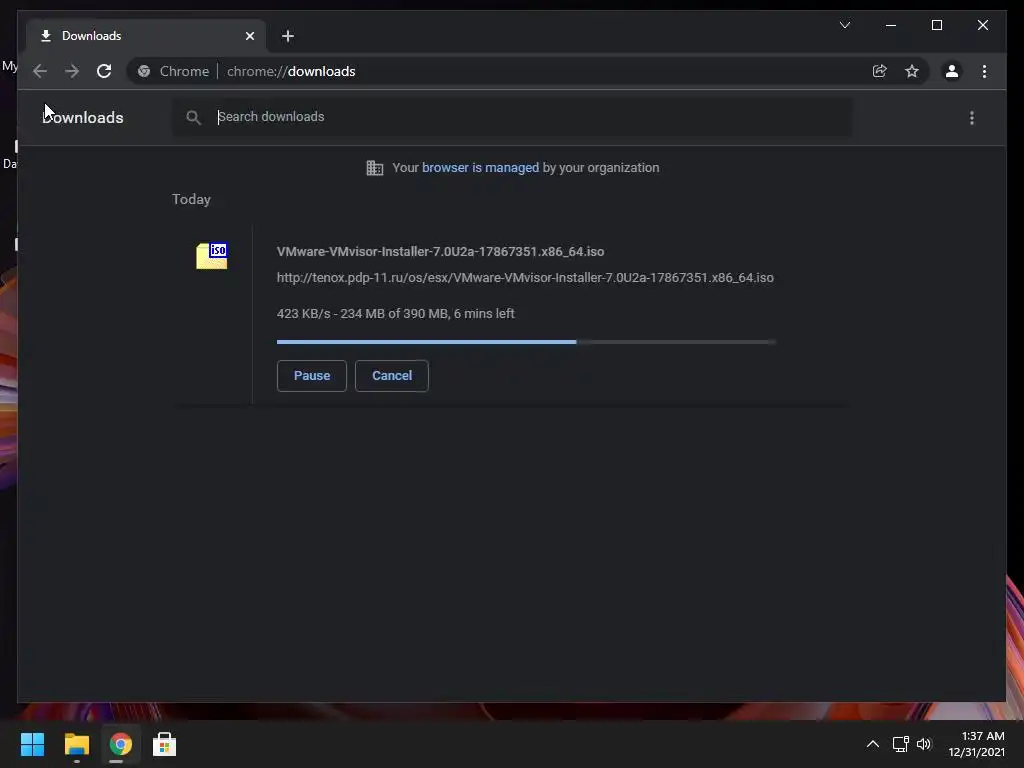Open Microsoft Store from the taskbar
The width and height of the screenshot is (1024, 768).
click(165, 744)
